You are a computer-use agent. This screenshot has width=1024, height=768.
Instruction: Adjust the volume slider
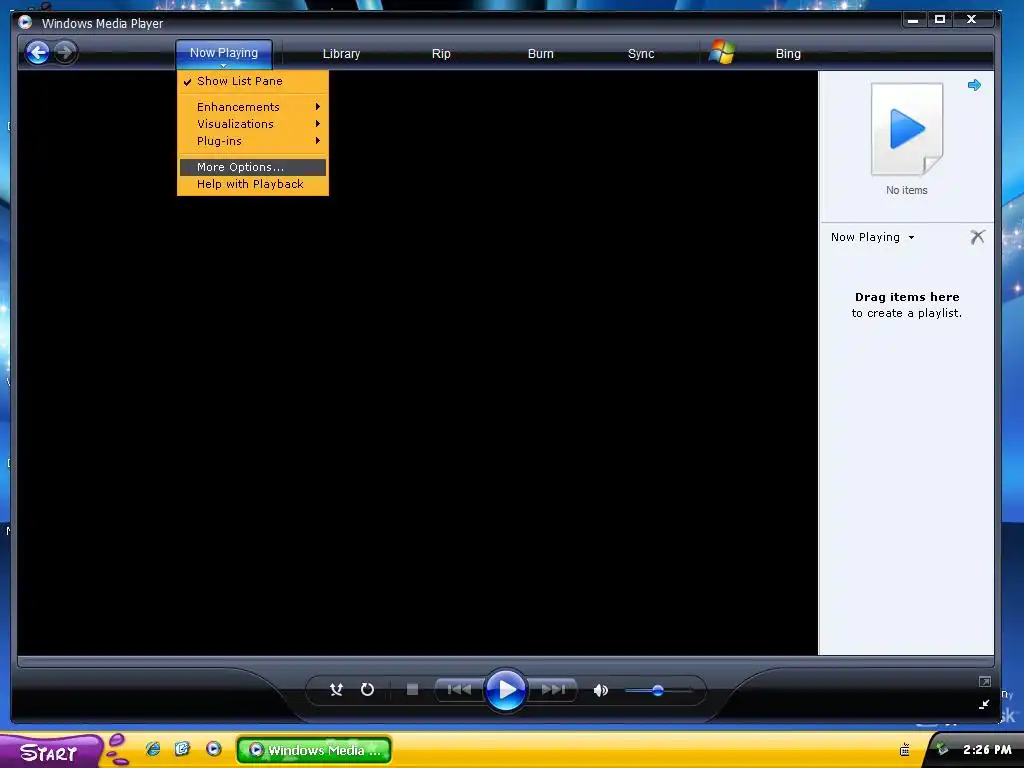(658, 690)
